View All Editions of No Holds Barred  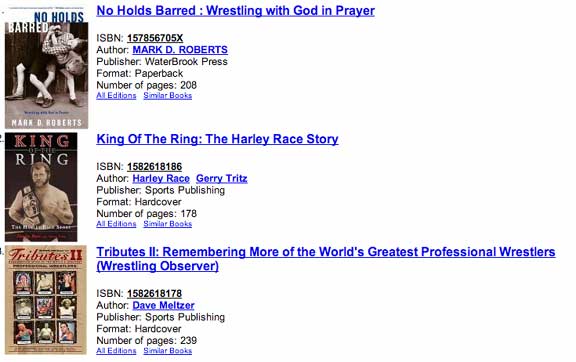pos(116,96)
